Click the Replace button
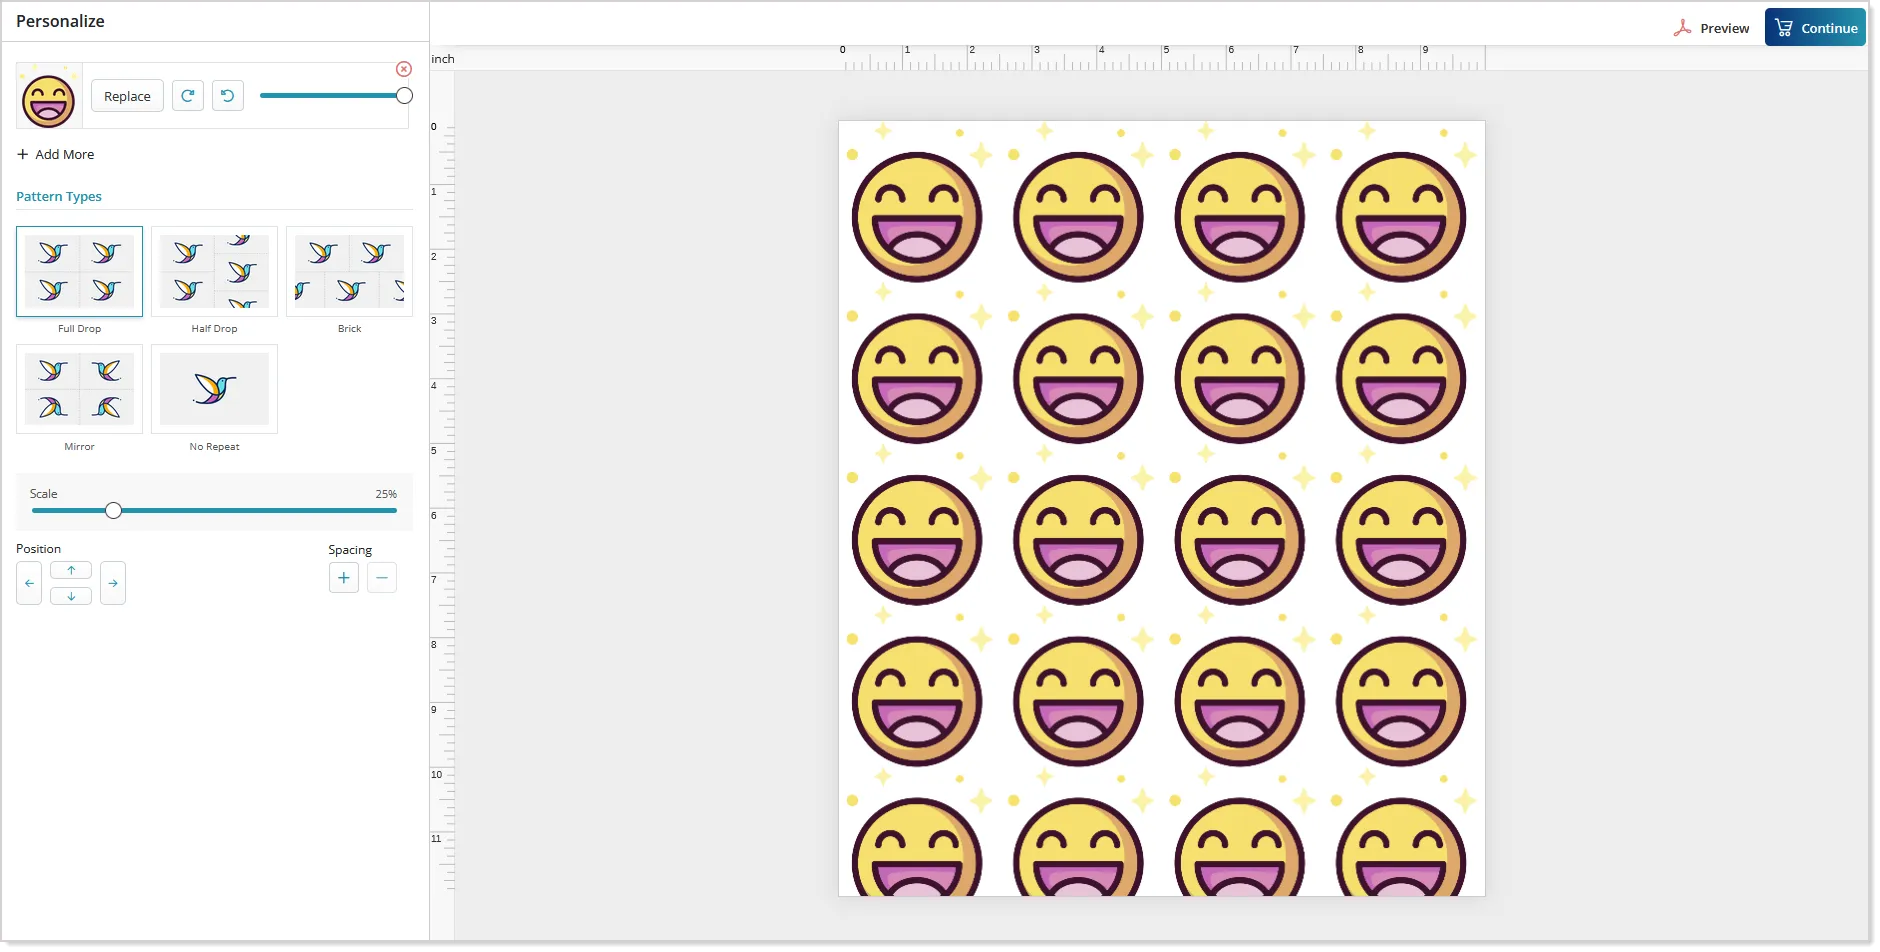 (x=127, y=96)
